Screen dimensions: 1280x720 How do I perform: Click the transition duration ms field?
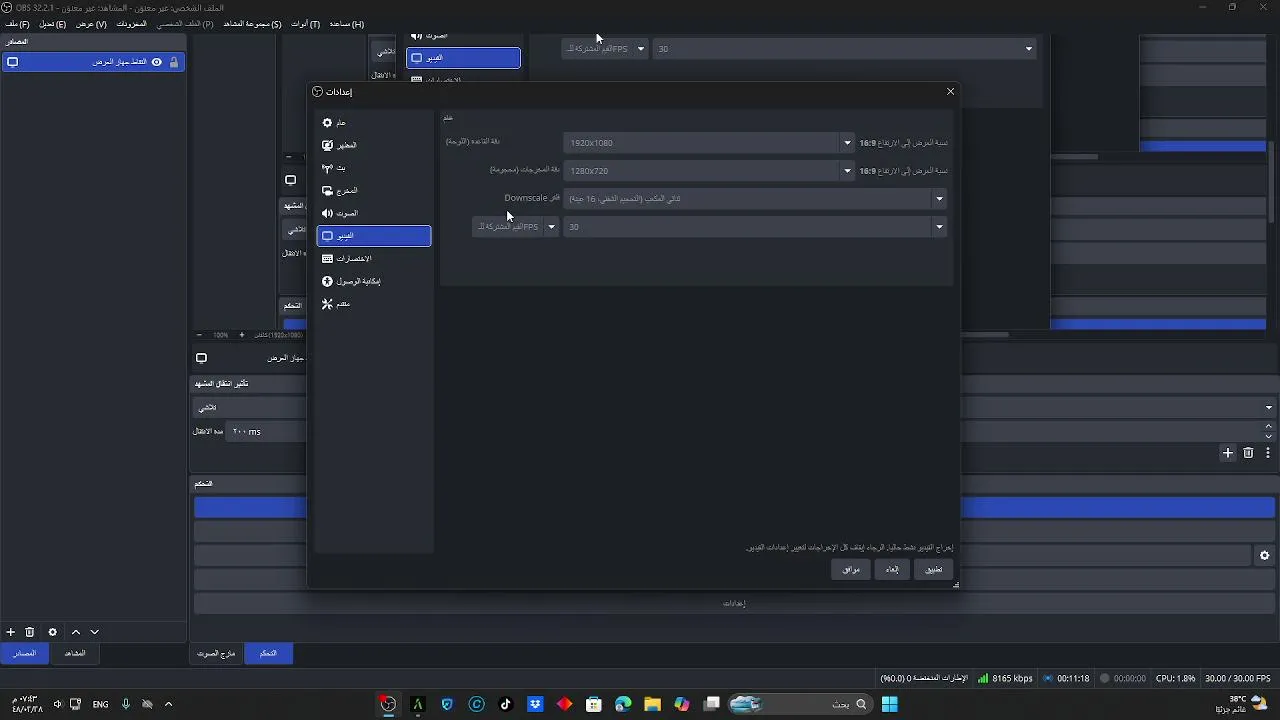266,432
